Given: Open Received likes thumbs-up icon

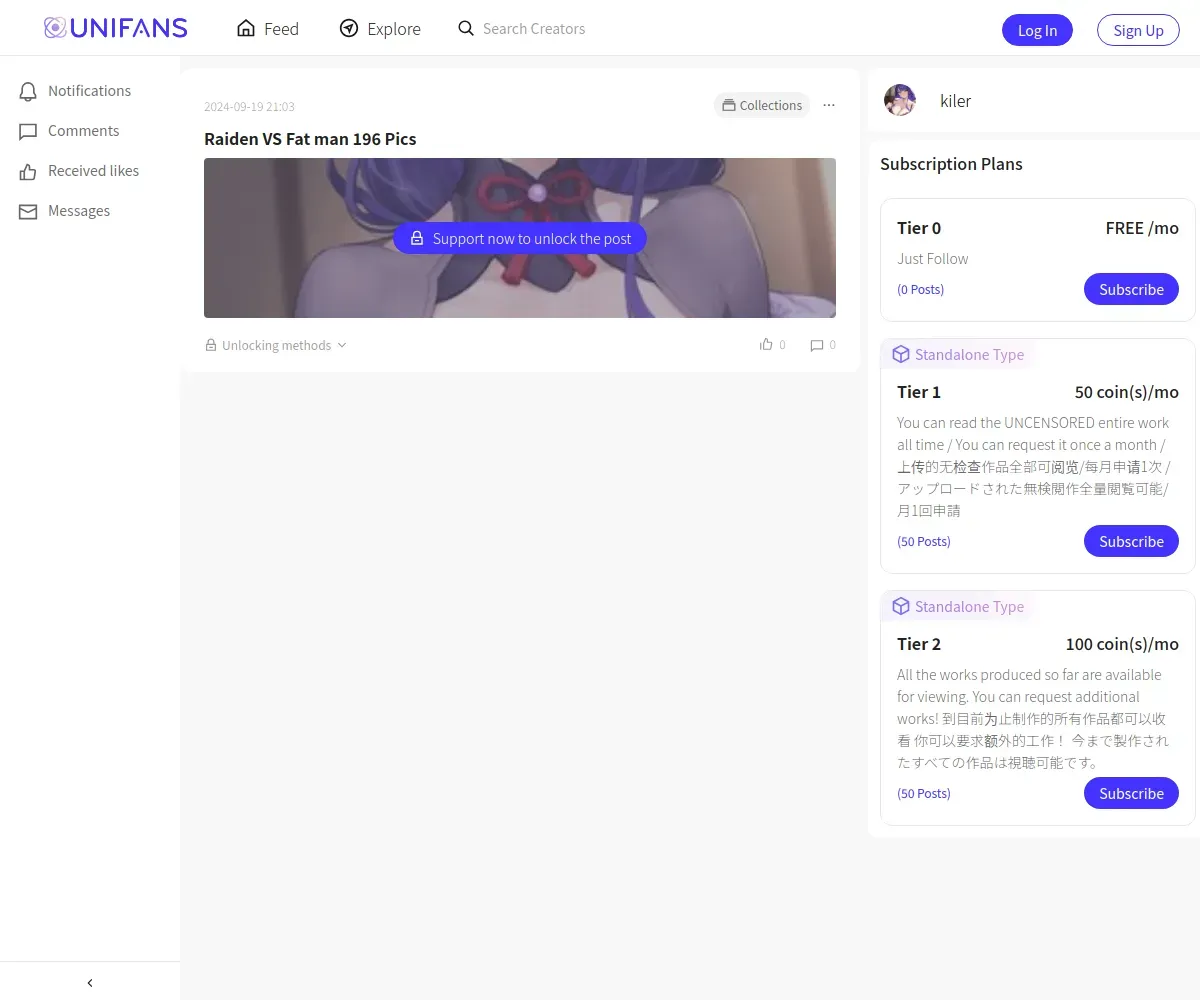Looking at the screenshot, I should 28,171.
